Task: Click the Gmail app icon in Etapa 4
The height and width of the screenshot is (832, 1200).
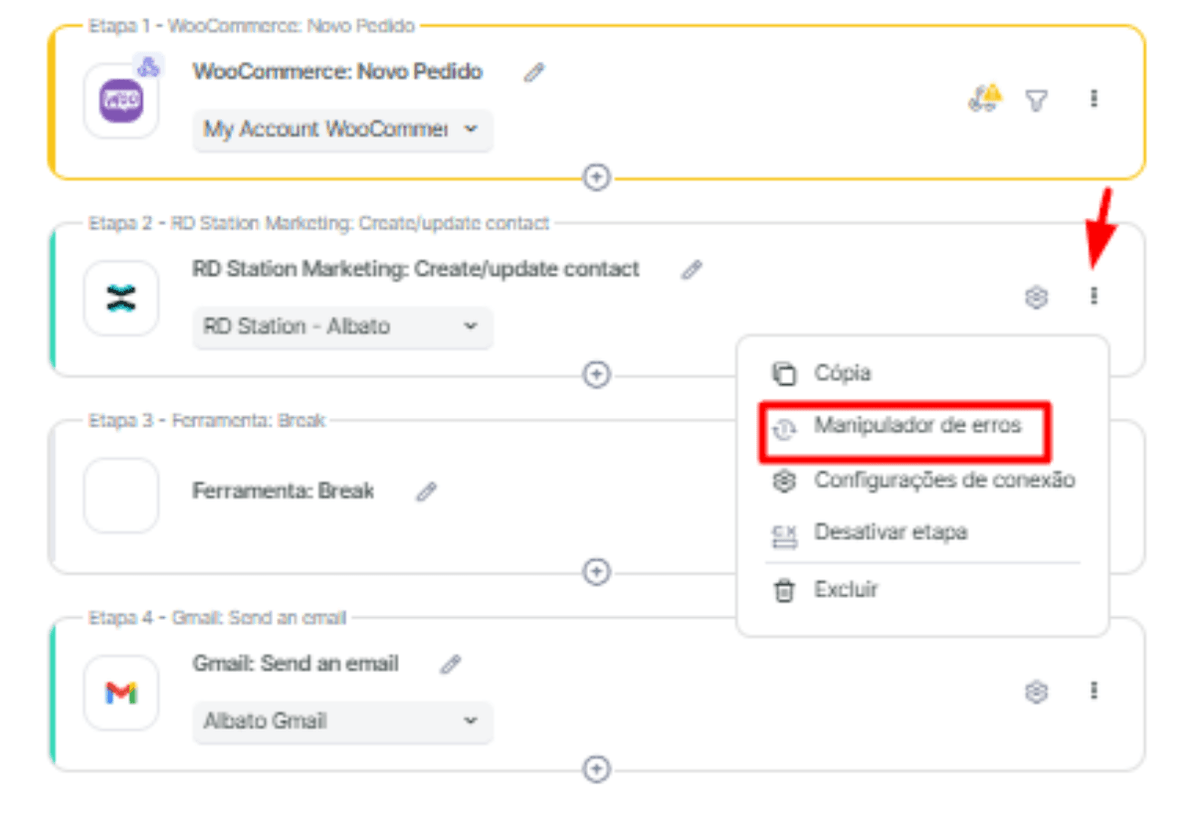Action: click(121, 693)
